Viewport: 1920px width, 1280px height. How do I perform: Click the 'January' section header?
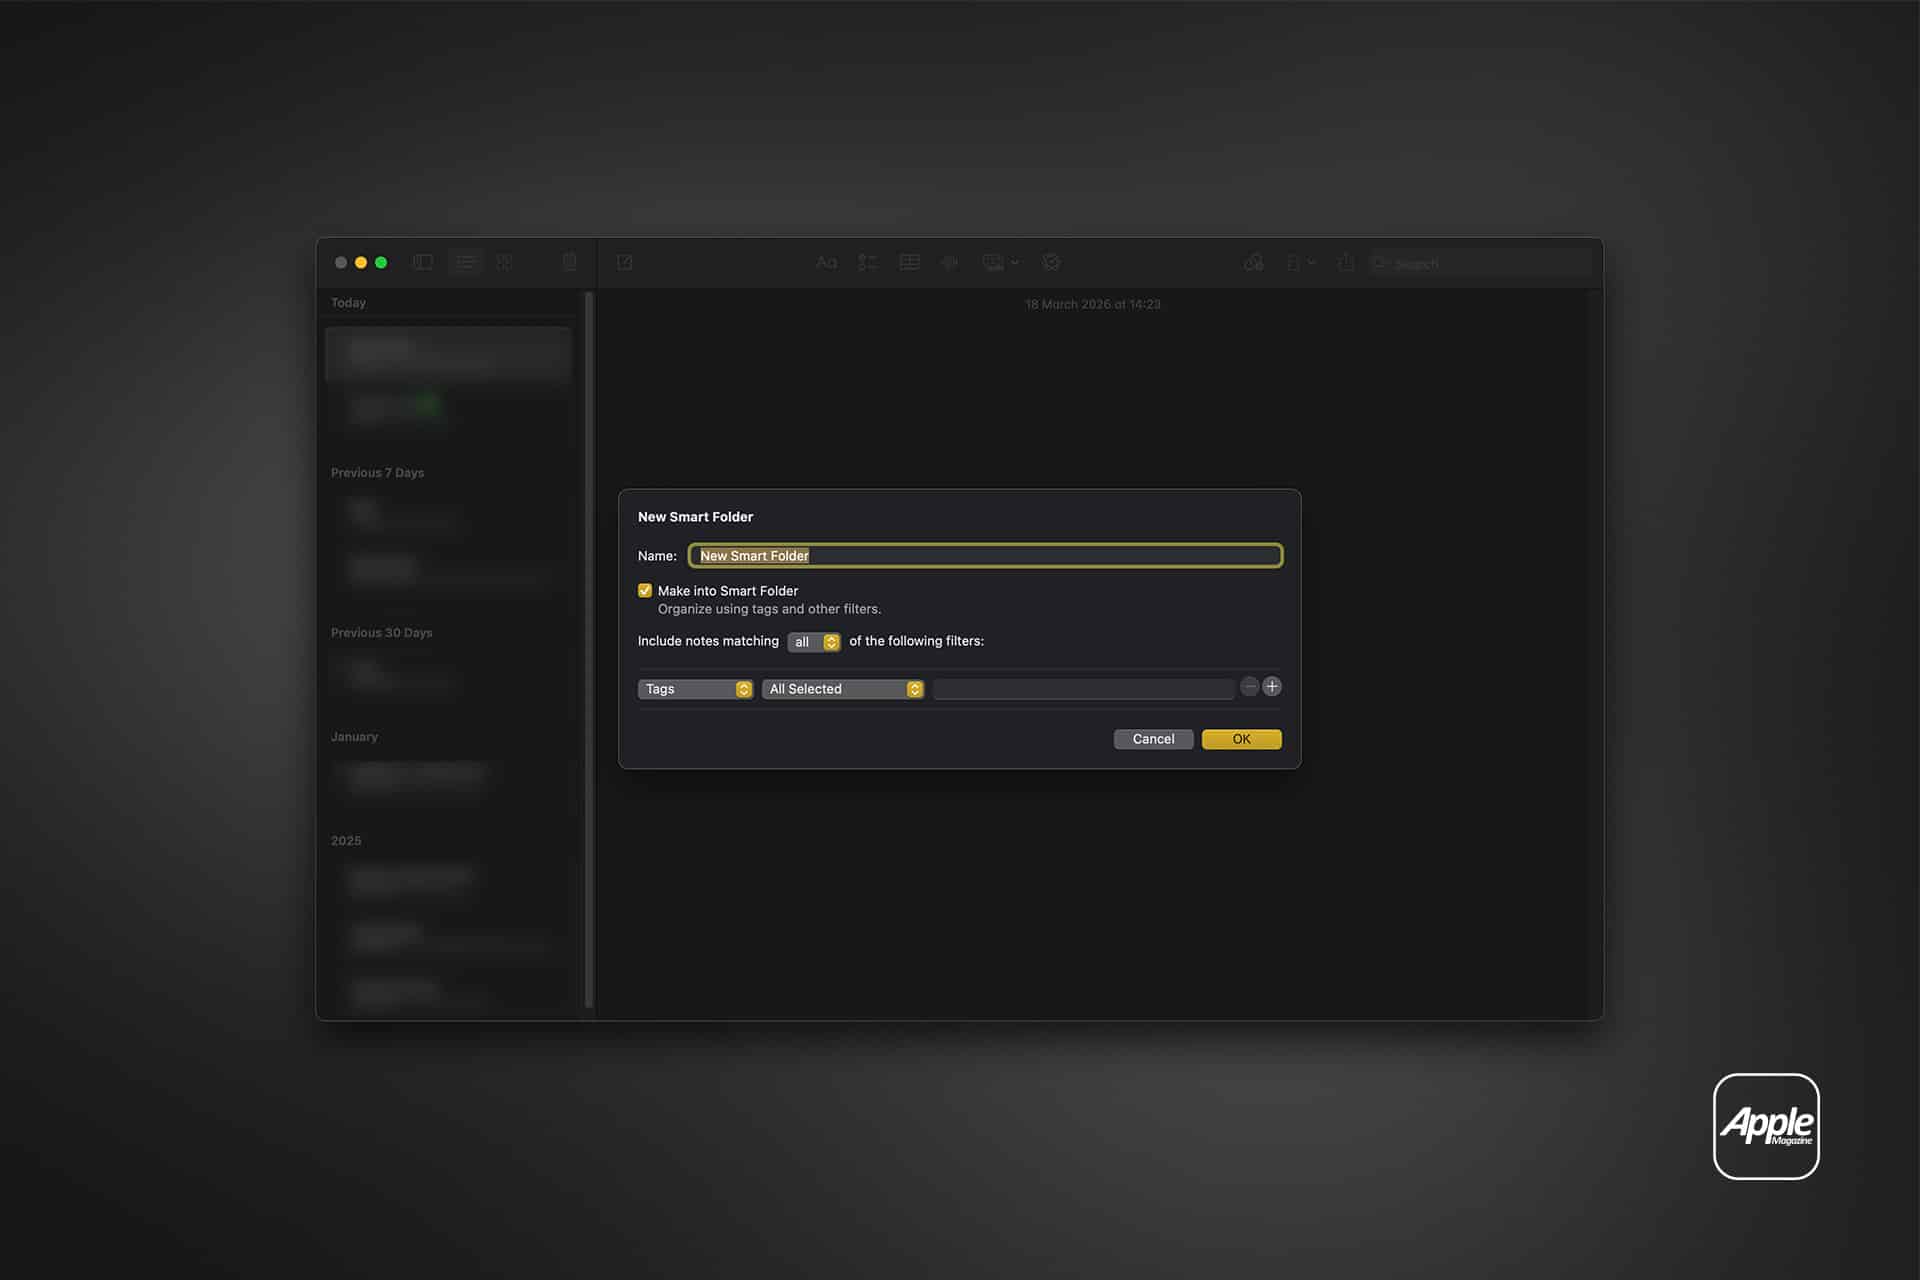(x=354, y=737)
